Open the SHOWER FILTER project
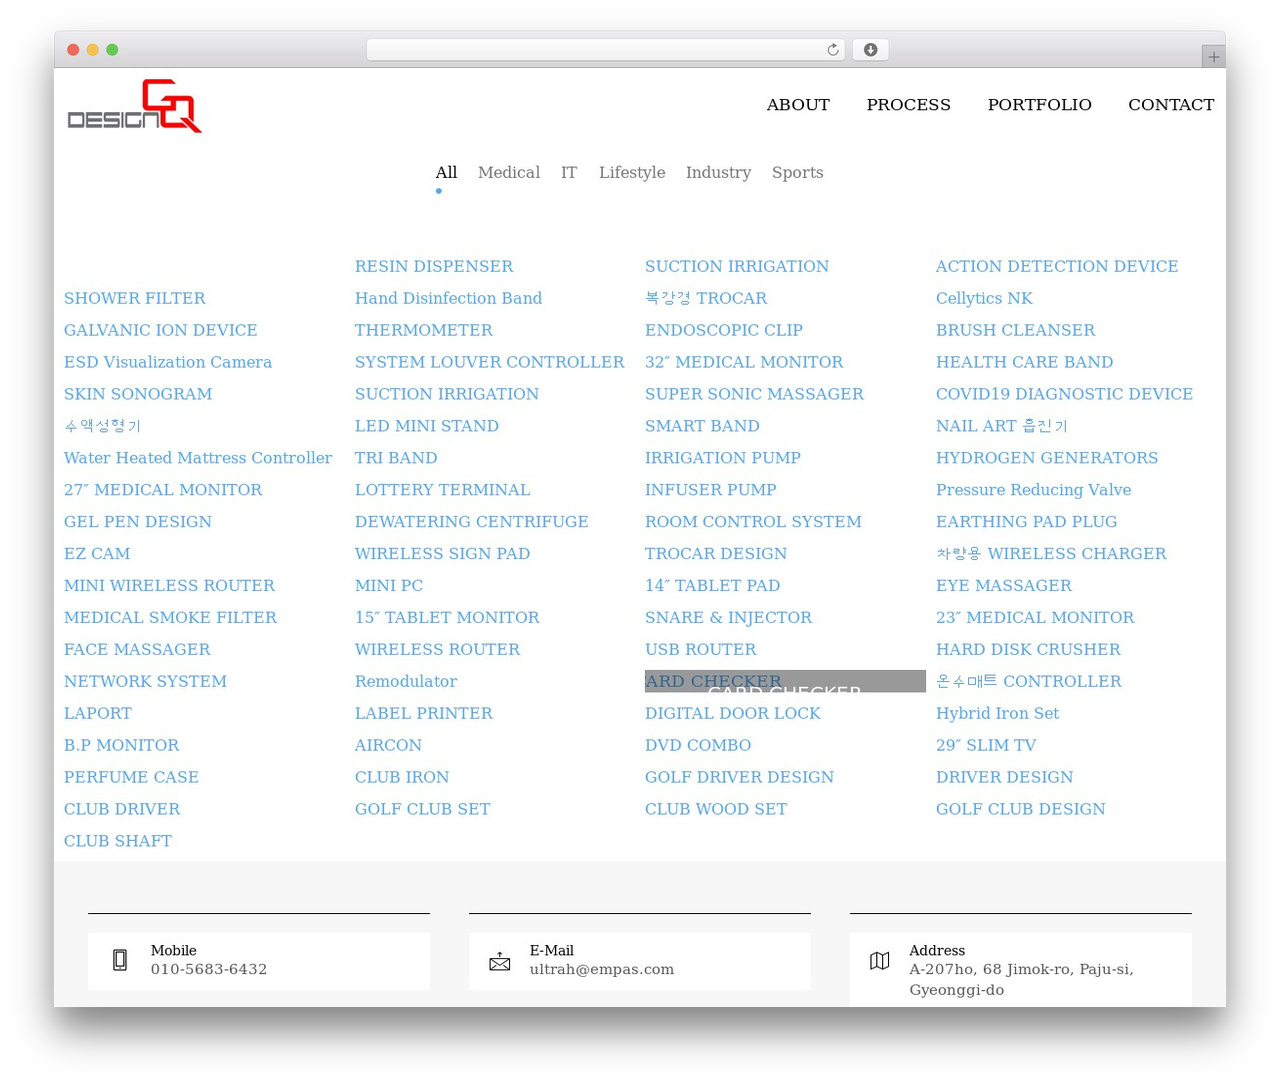The width and height of the screenshot is (1280, 1084). pos(135,298)
